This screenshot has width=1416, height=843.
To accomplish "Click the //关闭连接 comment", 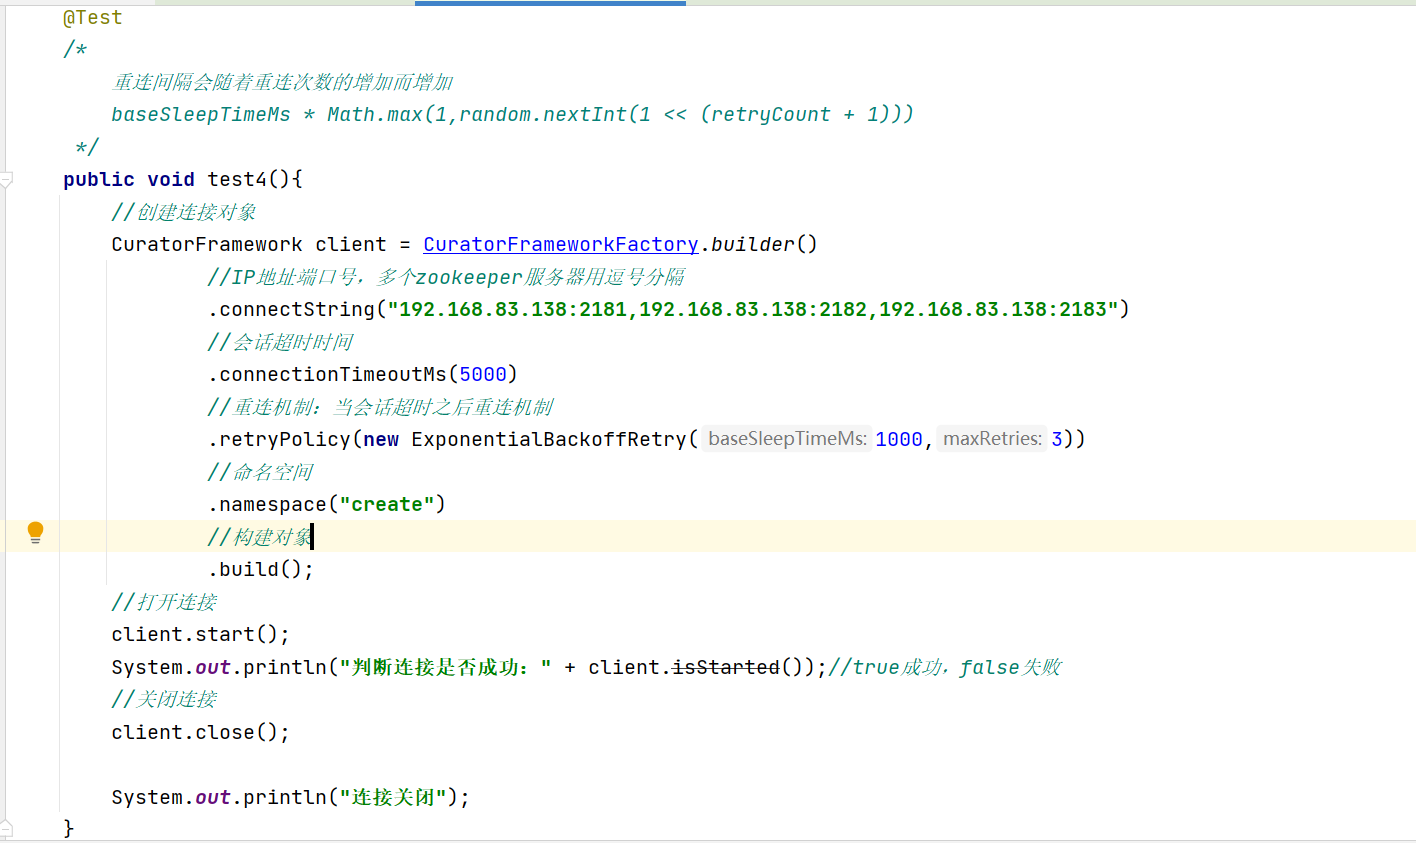I will click(164, 699).
